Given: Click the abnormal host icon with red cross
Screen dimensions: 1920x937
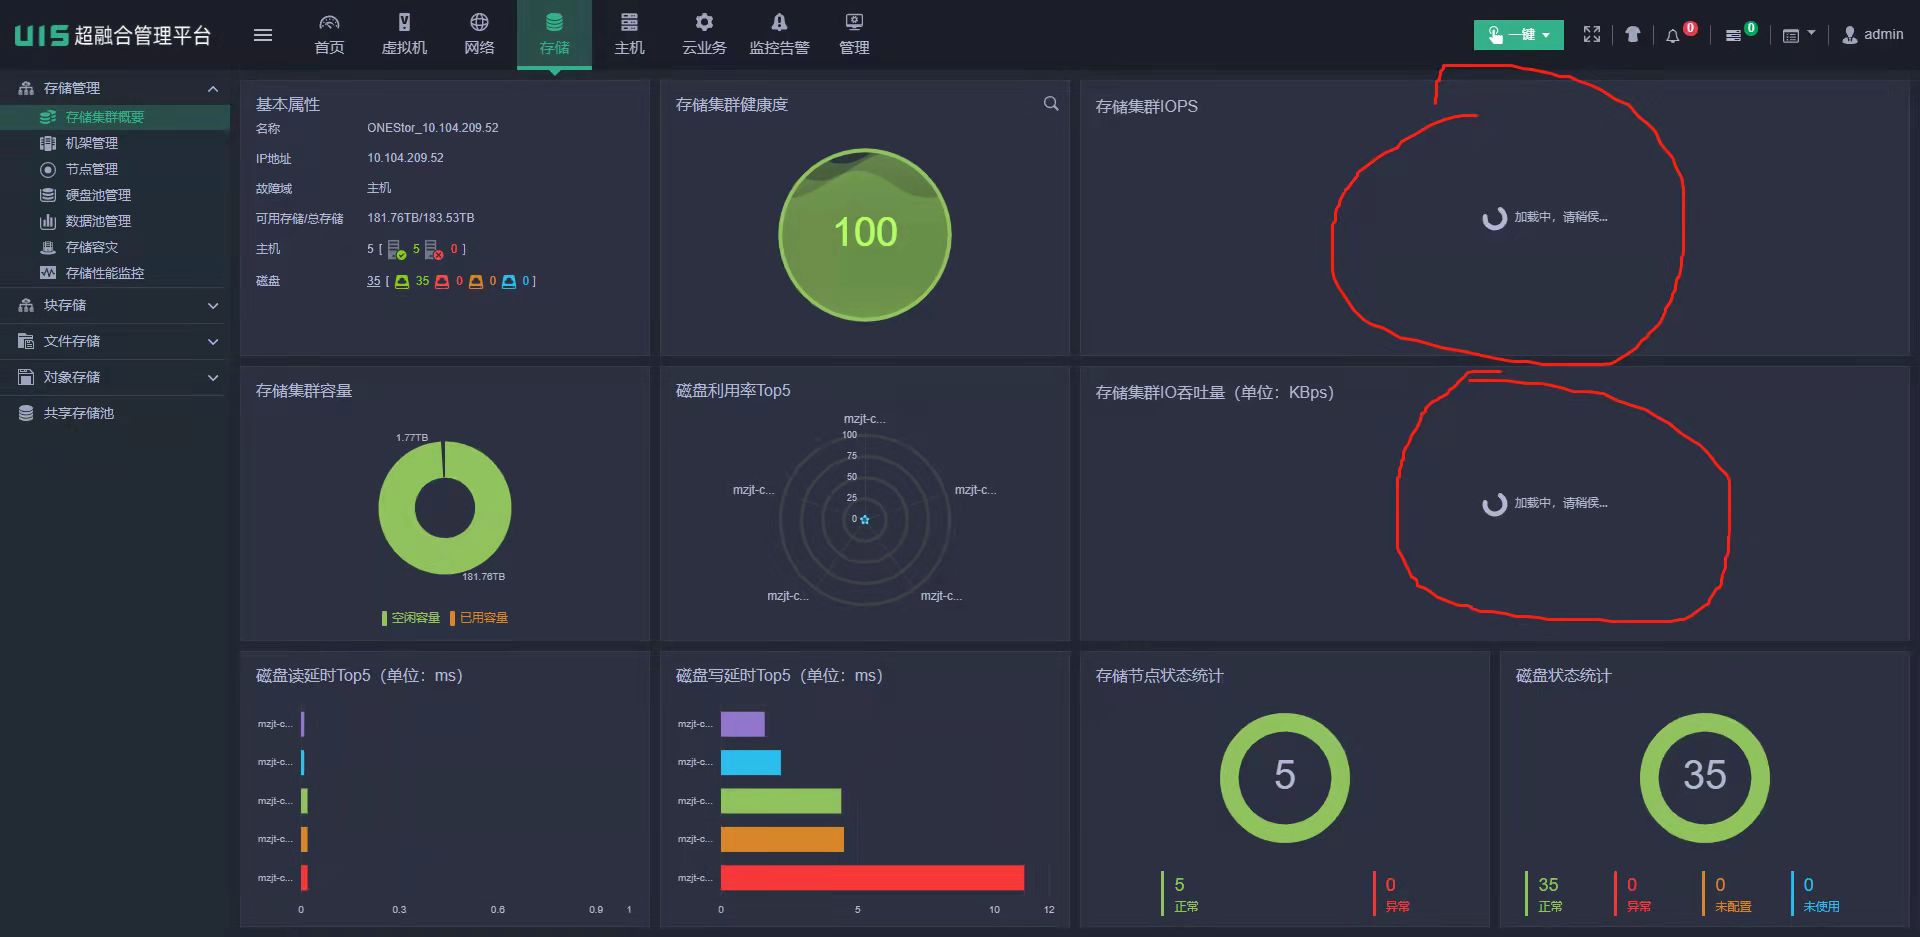Looking at the screenshot, I should tap(433, 249).
